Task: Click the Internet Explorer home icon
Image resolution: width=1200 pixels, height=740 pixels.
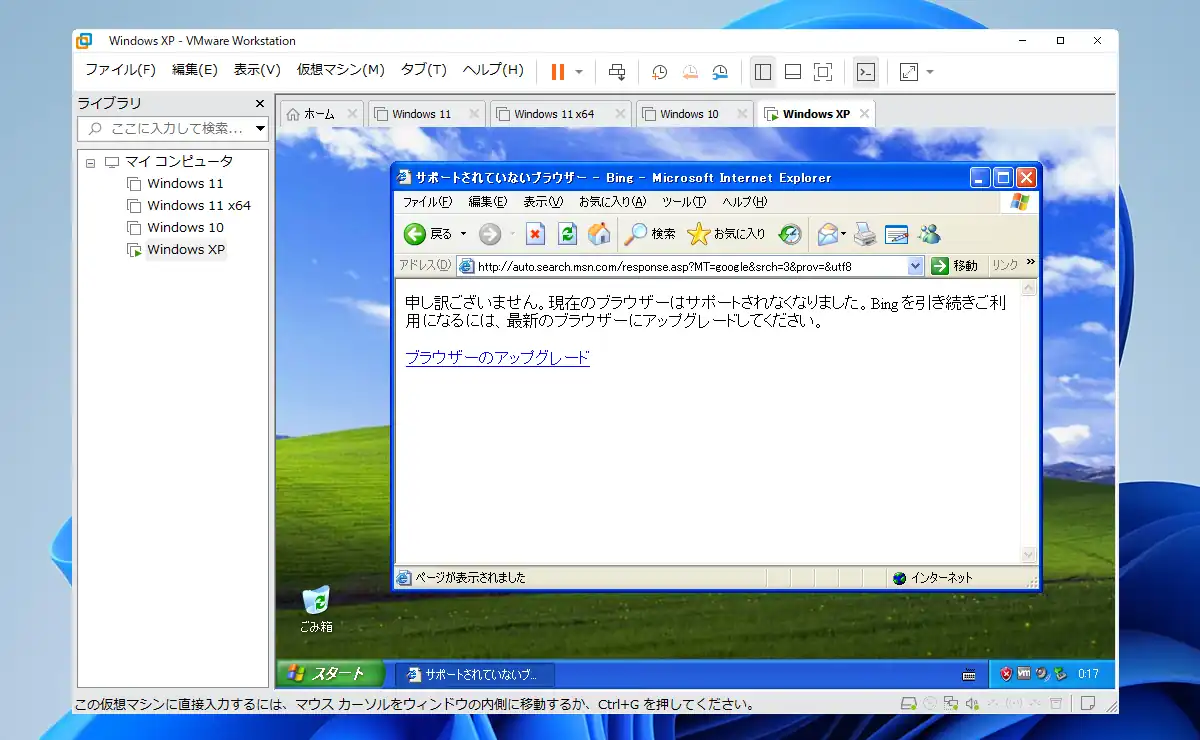Action: tap(599, 234)
